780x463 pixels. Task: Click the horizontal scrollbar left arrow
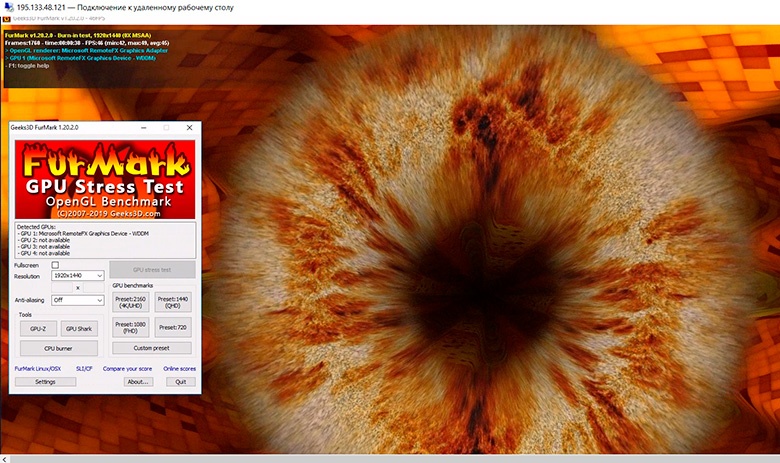tap(4, 459)
